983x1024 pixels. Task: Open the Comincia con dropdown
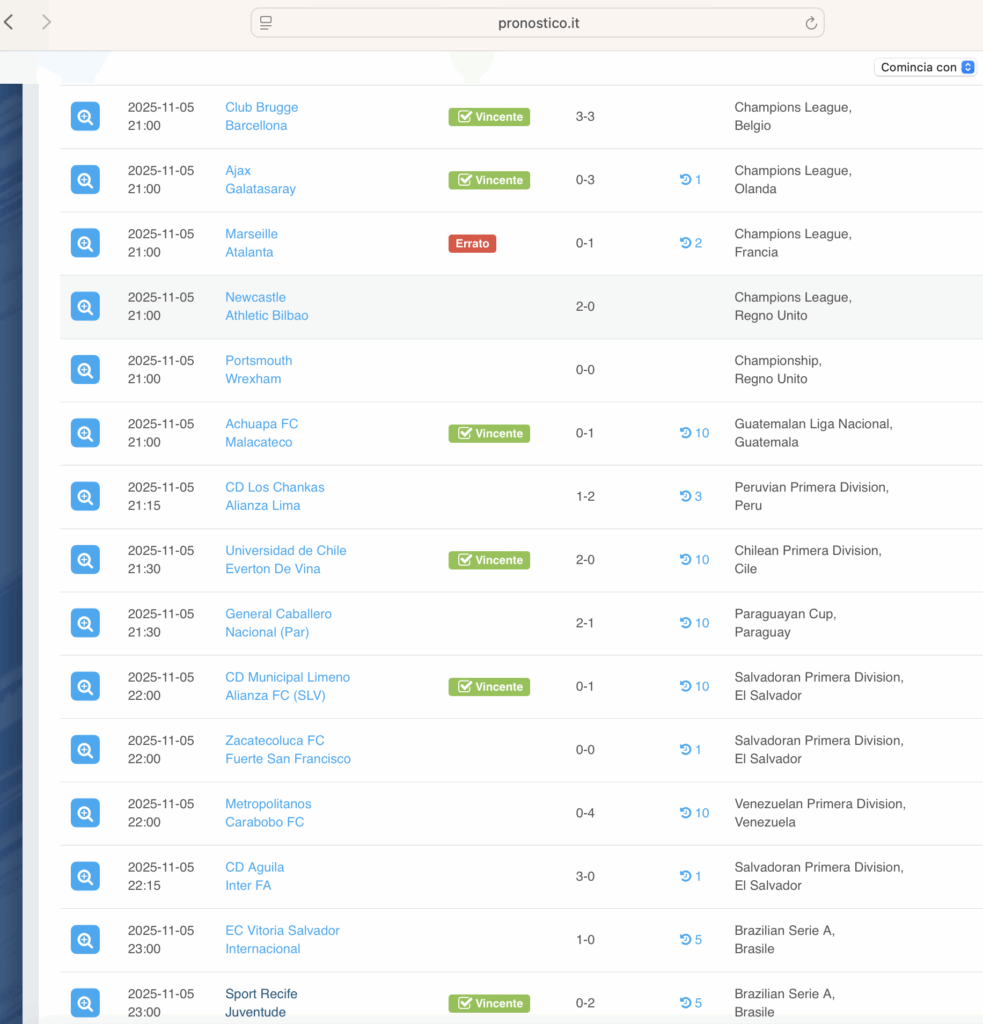coord(926,67)
